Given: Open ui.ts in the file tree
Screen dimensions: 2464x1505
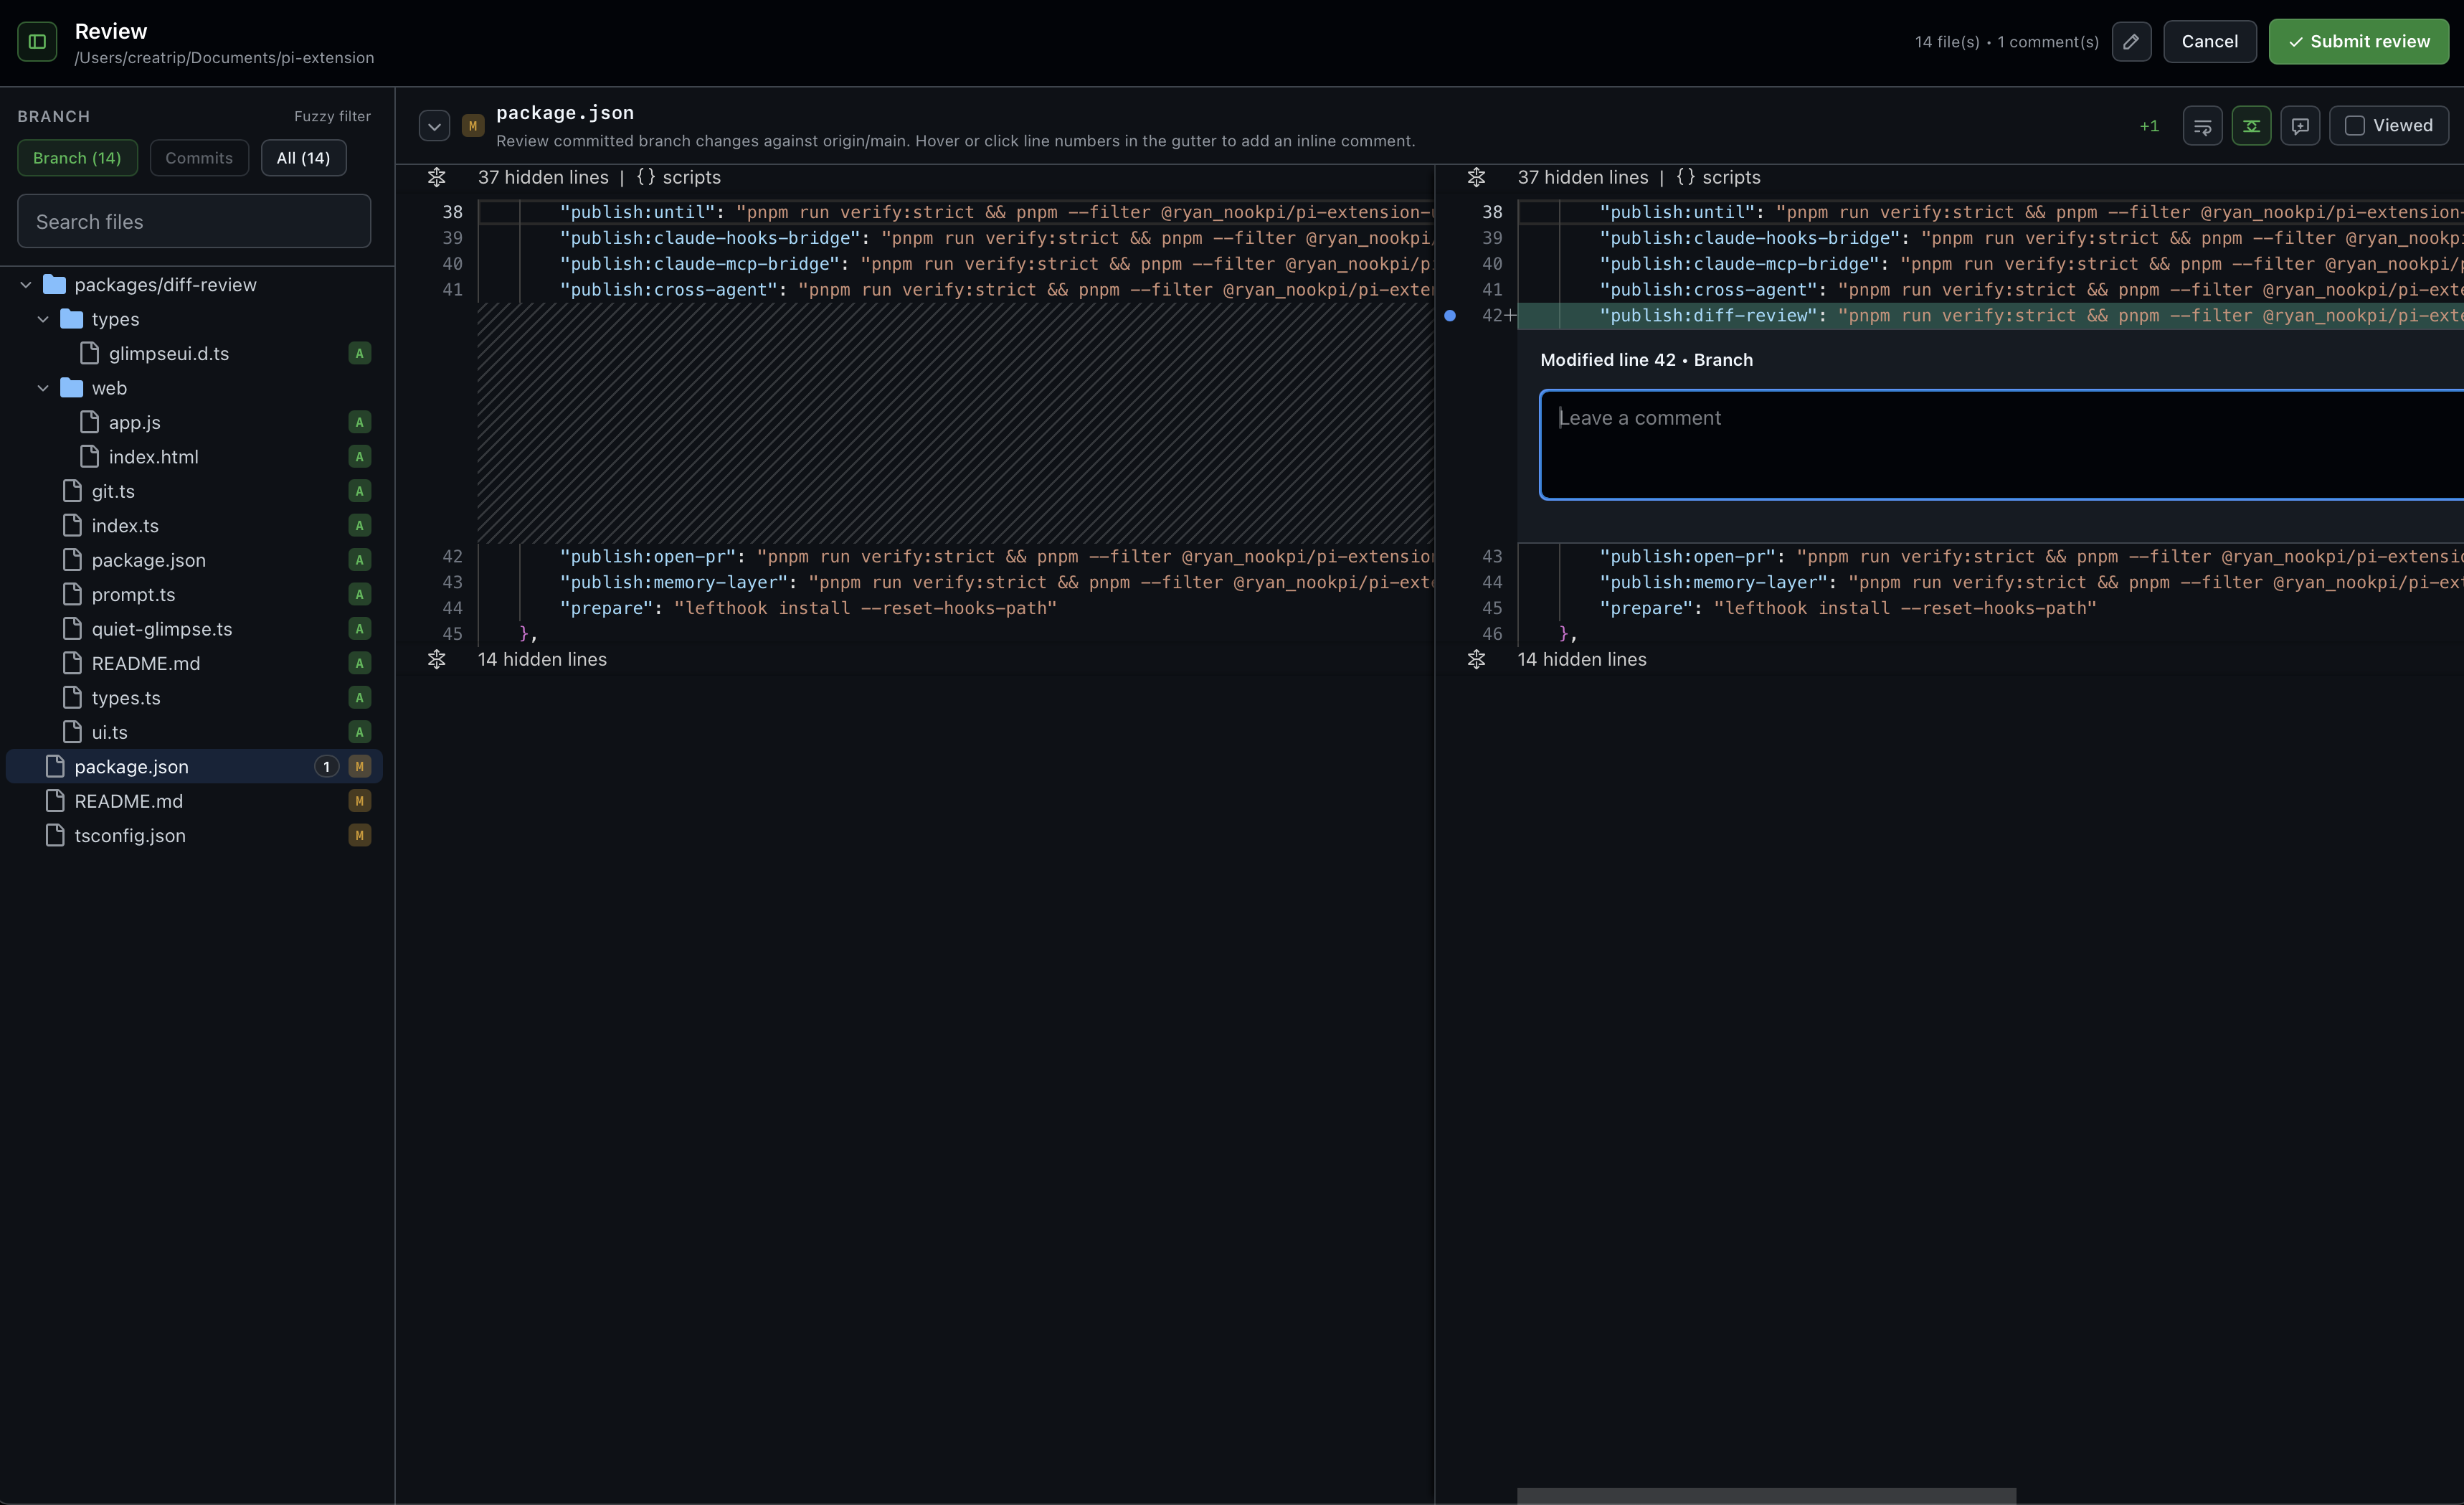Looking at the screenshot, I should click(110, 732).
